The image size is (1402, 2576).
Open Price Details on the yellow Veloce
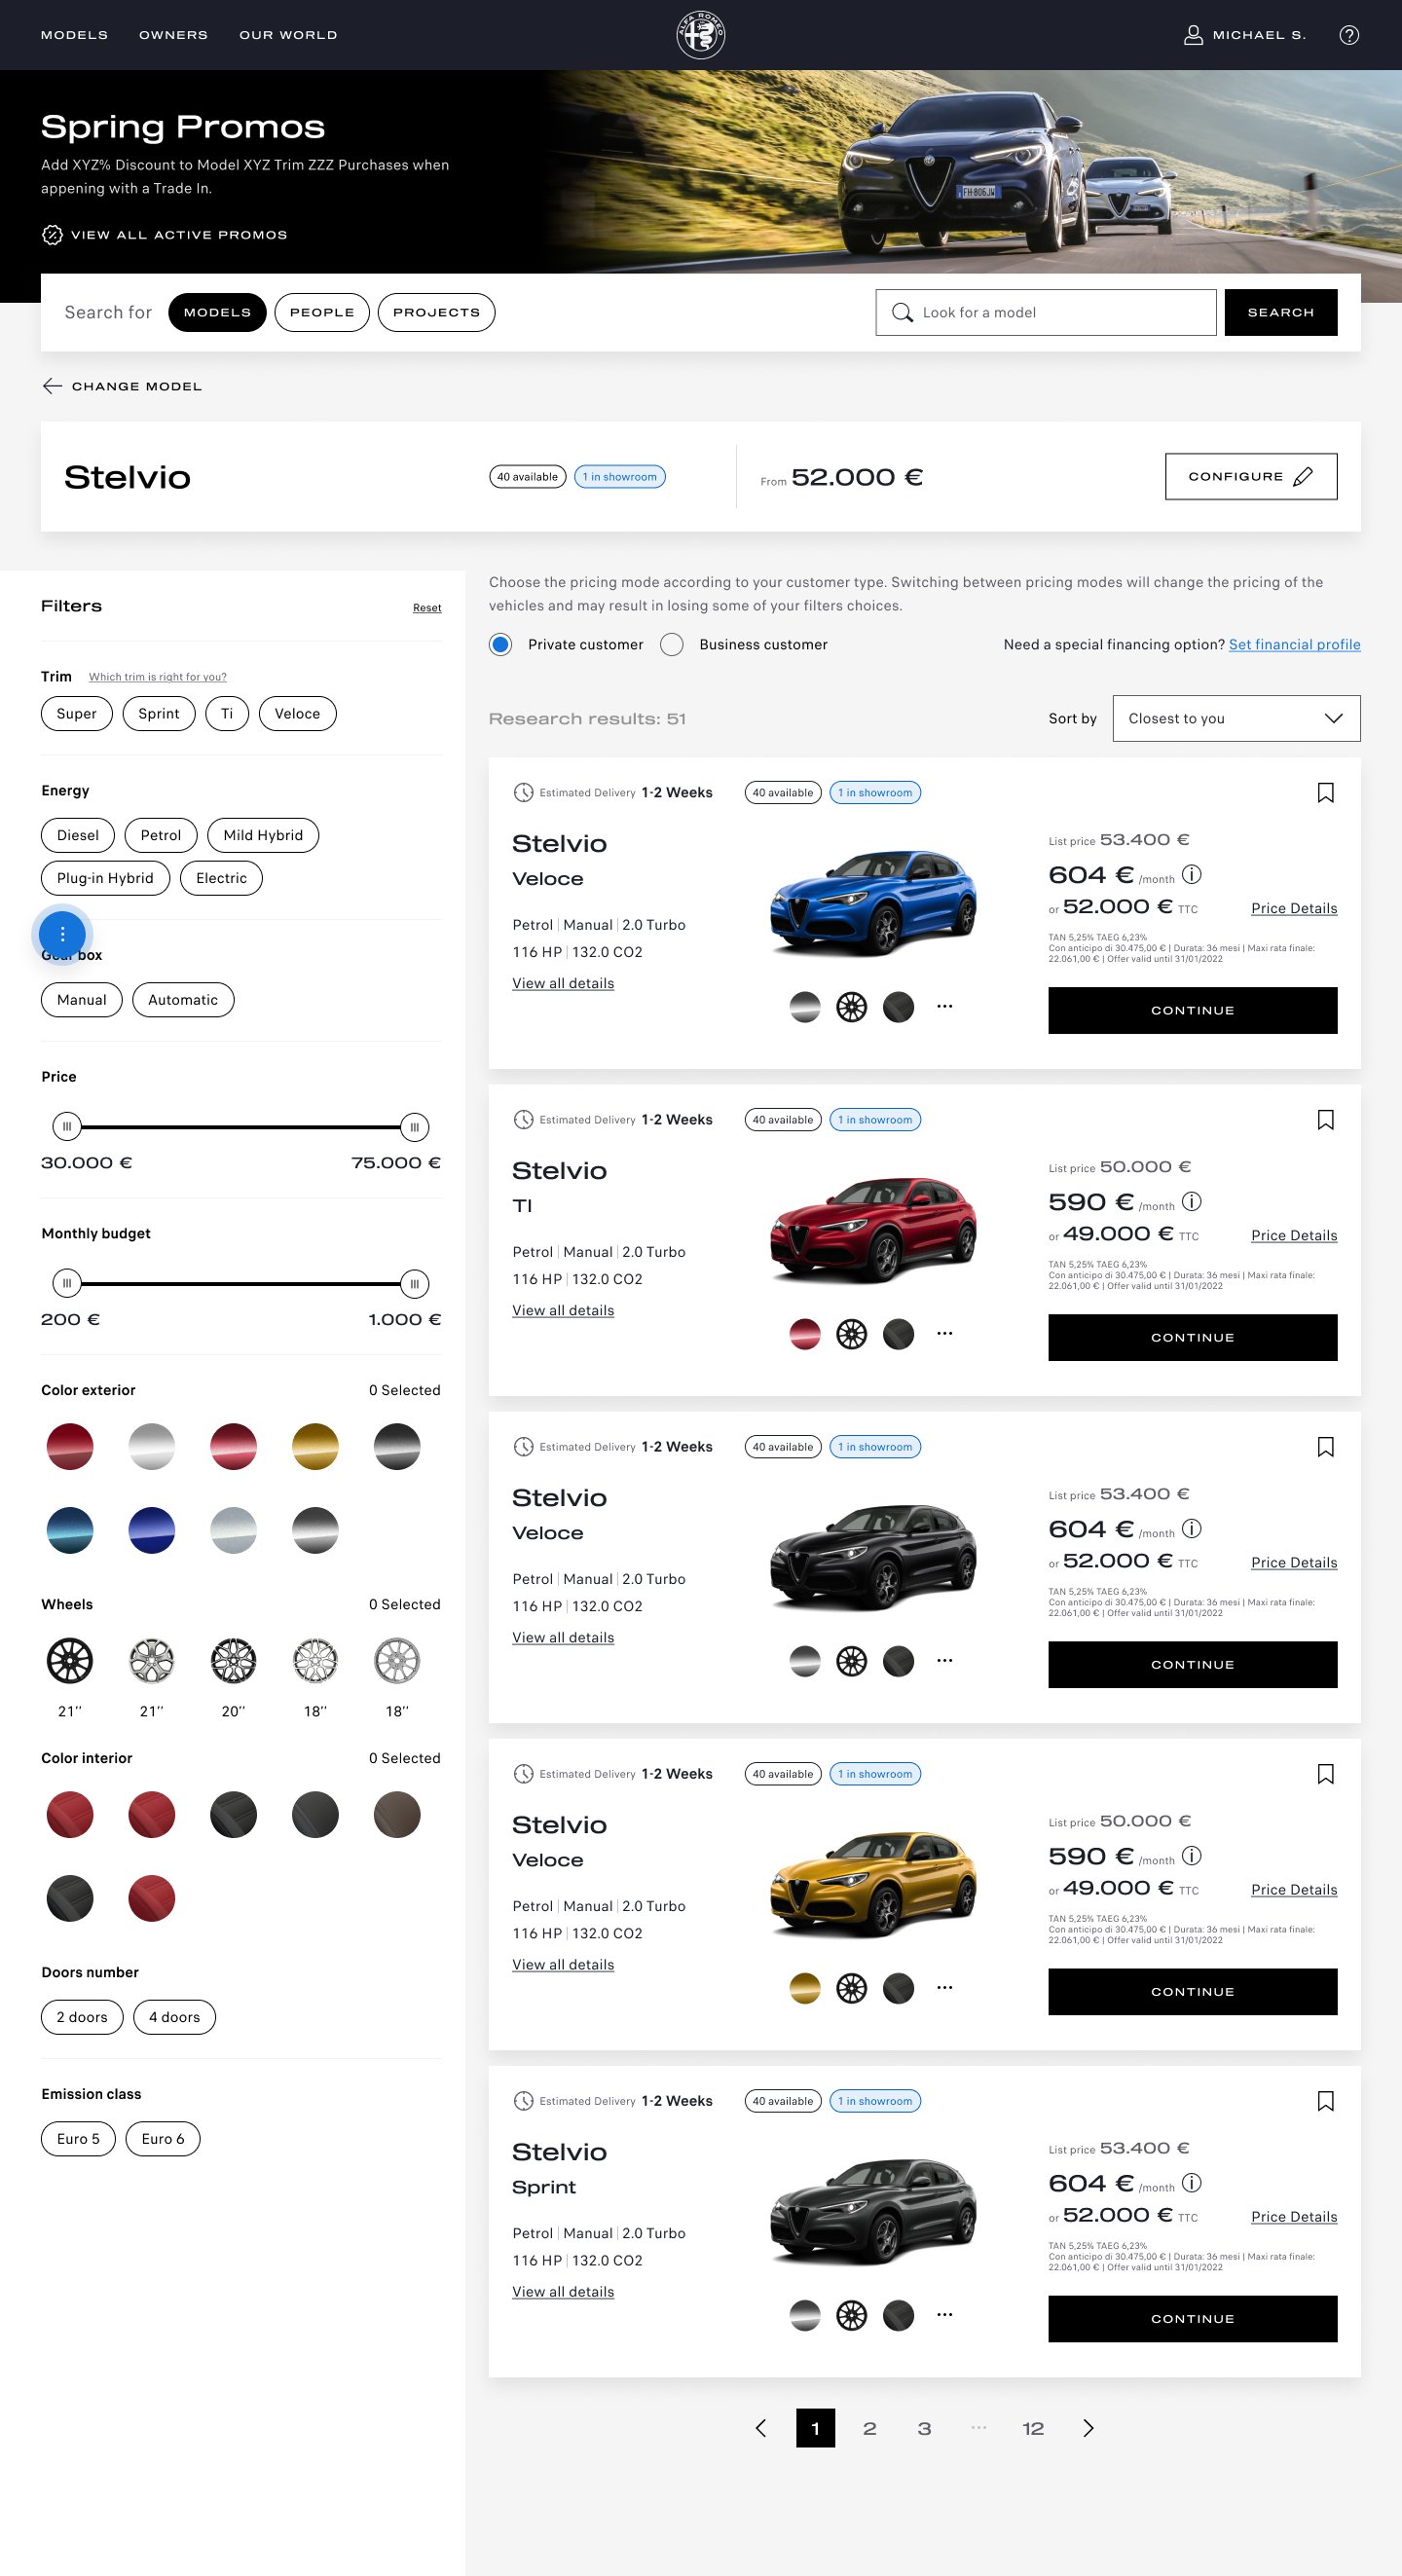(x=1294, y=1889)
